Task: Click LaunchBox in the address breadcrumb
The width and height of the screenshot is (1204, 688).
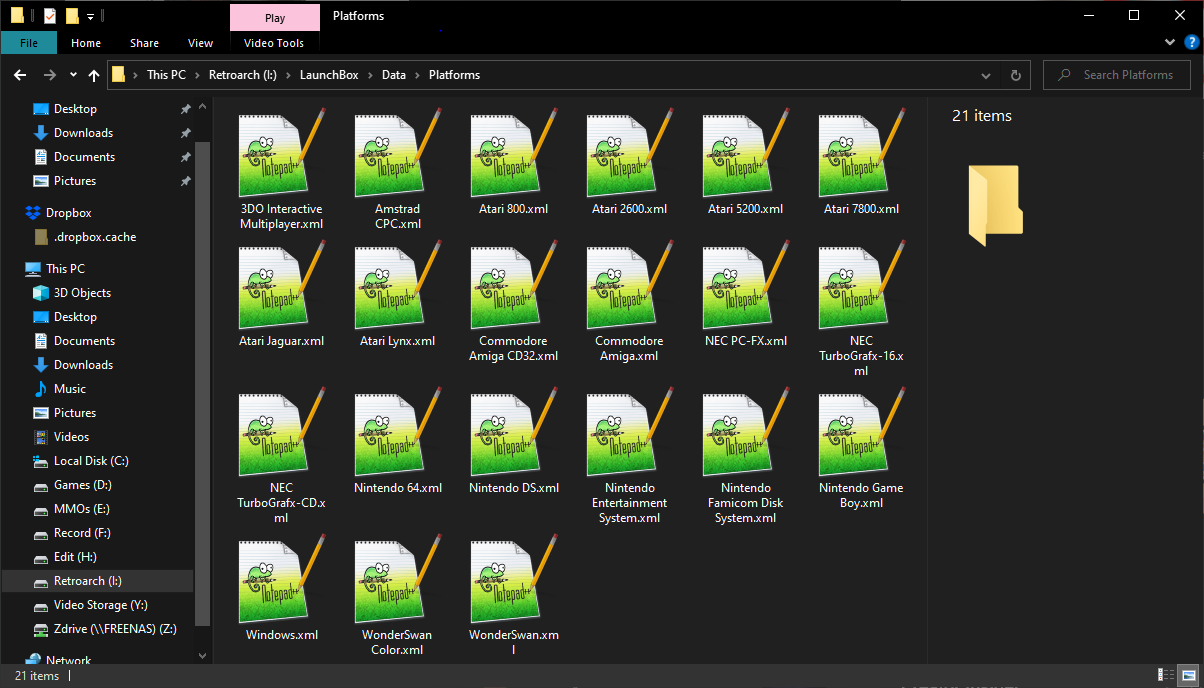Action: (329, 75)
